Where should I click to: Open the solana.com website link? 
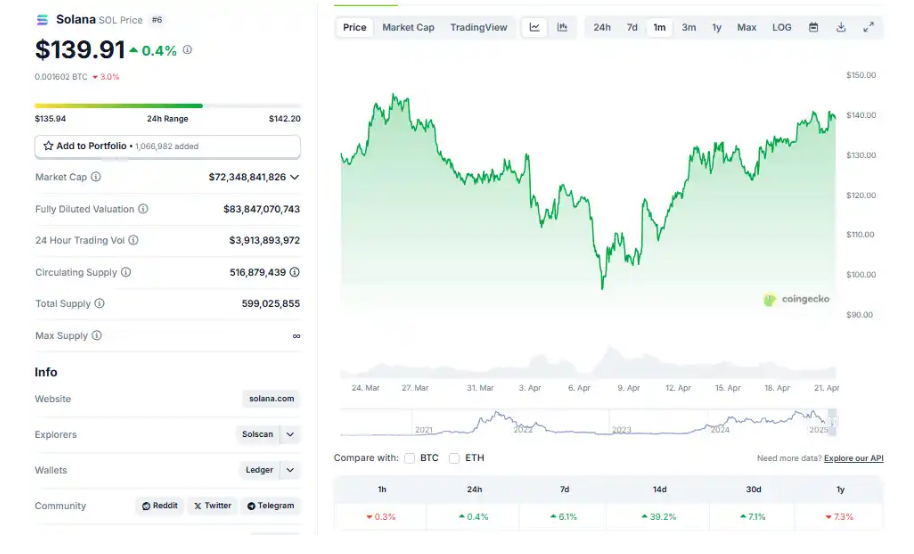pos(272,399)
